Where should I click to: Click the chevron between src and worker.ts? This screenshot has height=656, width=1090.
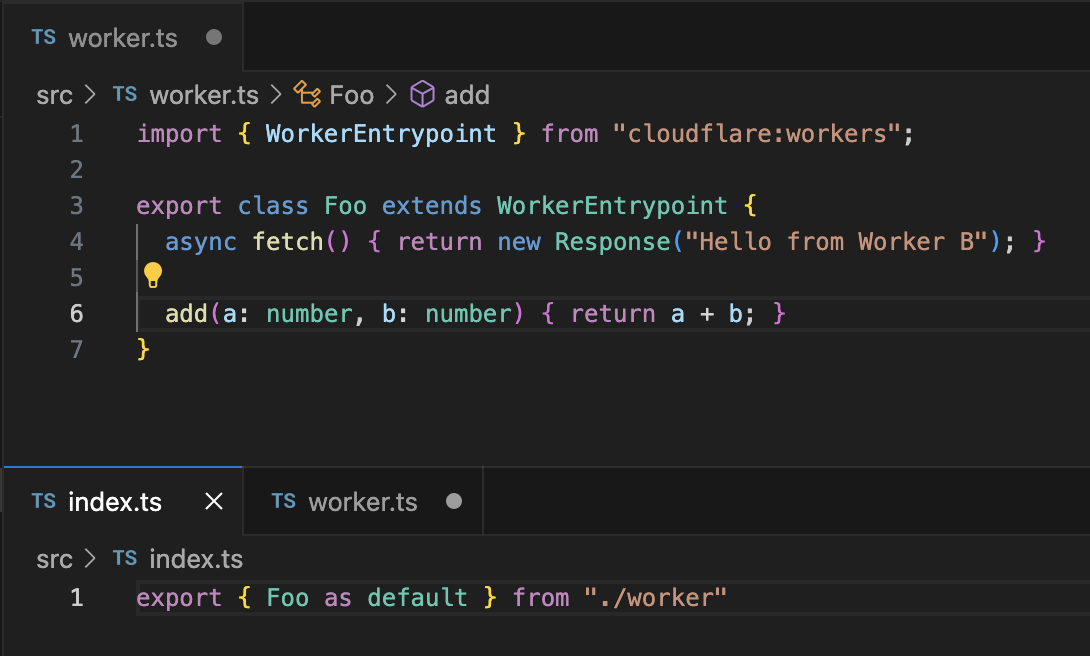click(x=90, y=95)
